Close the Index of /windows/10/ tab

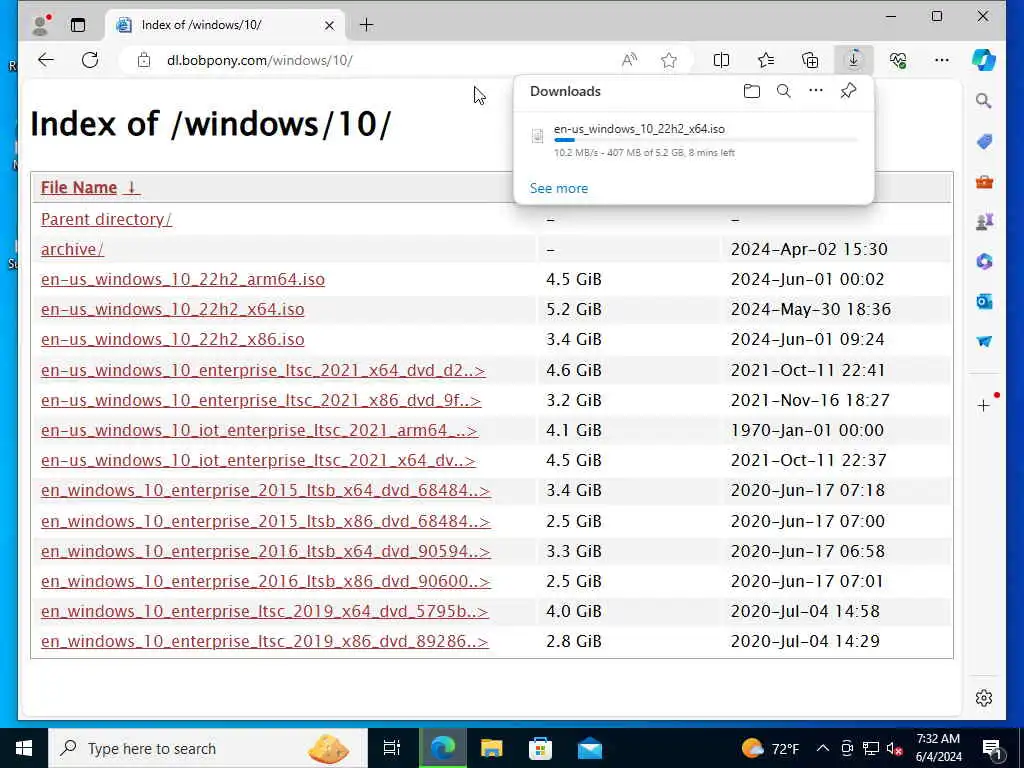pyautogui.click(x=329, y=25)
